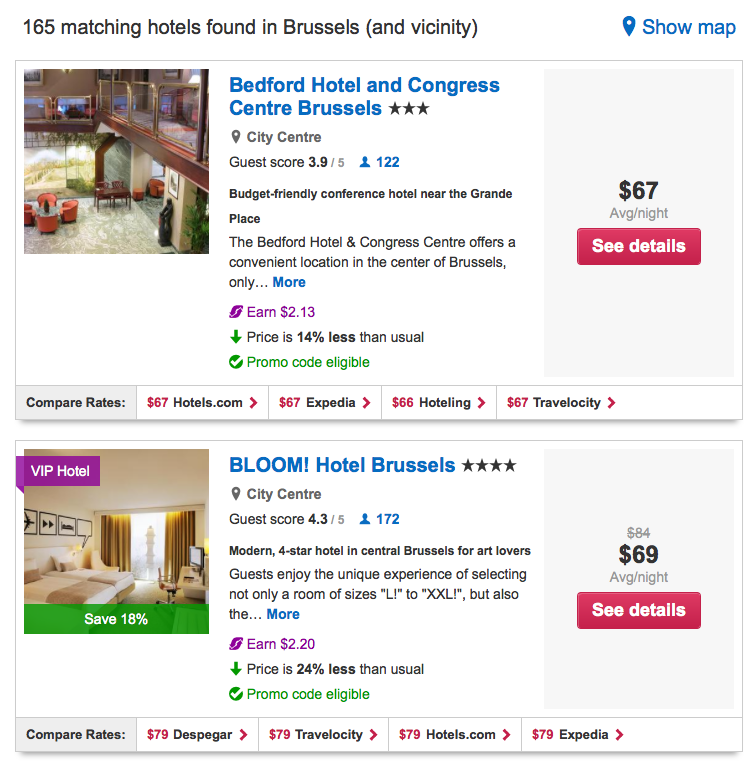Click reviewer person icon next to 122
Screen dimensions: 756x766
tap(365, 162)
